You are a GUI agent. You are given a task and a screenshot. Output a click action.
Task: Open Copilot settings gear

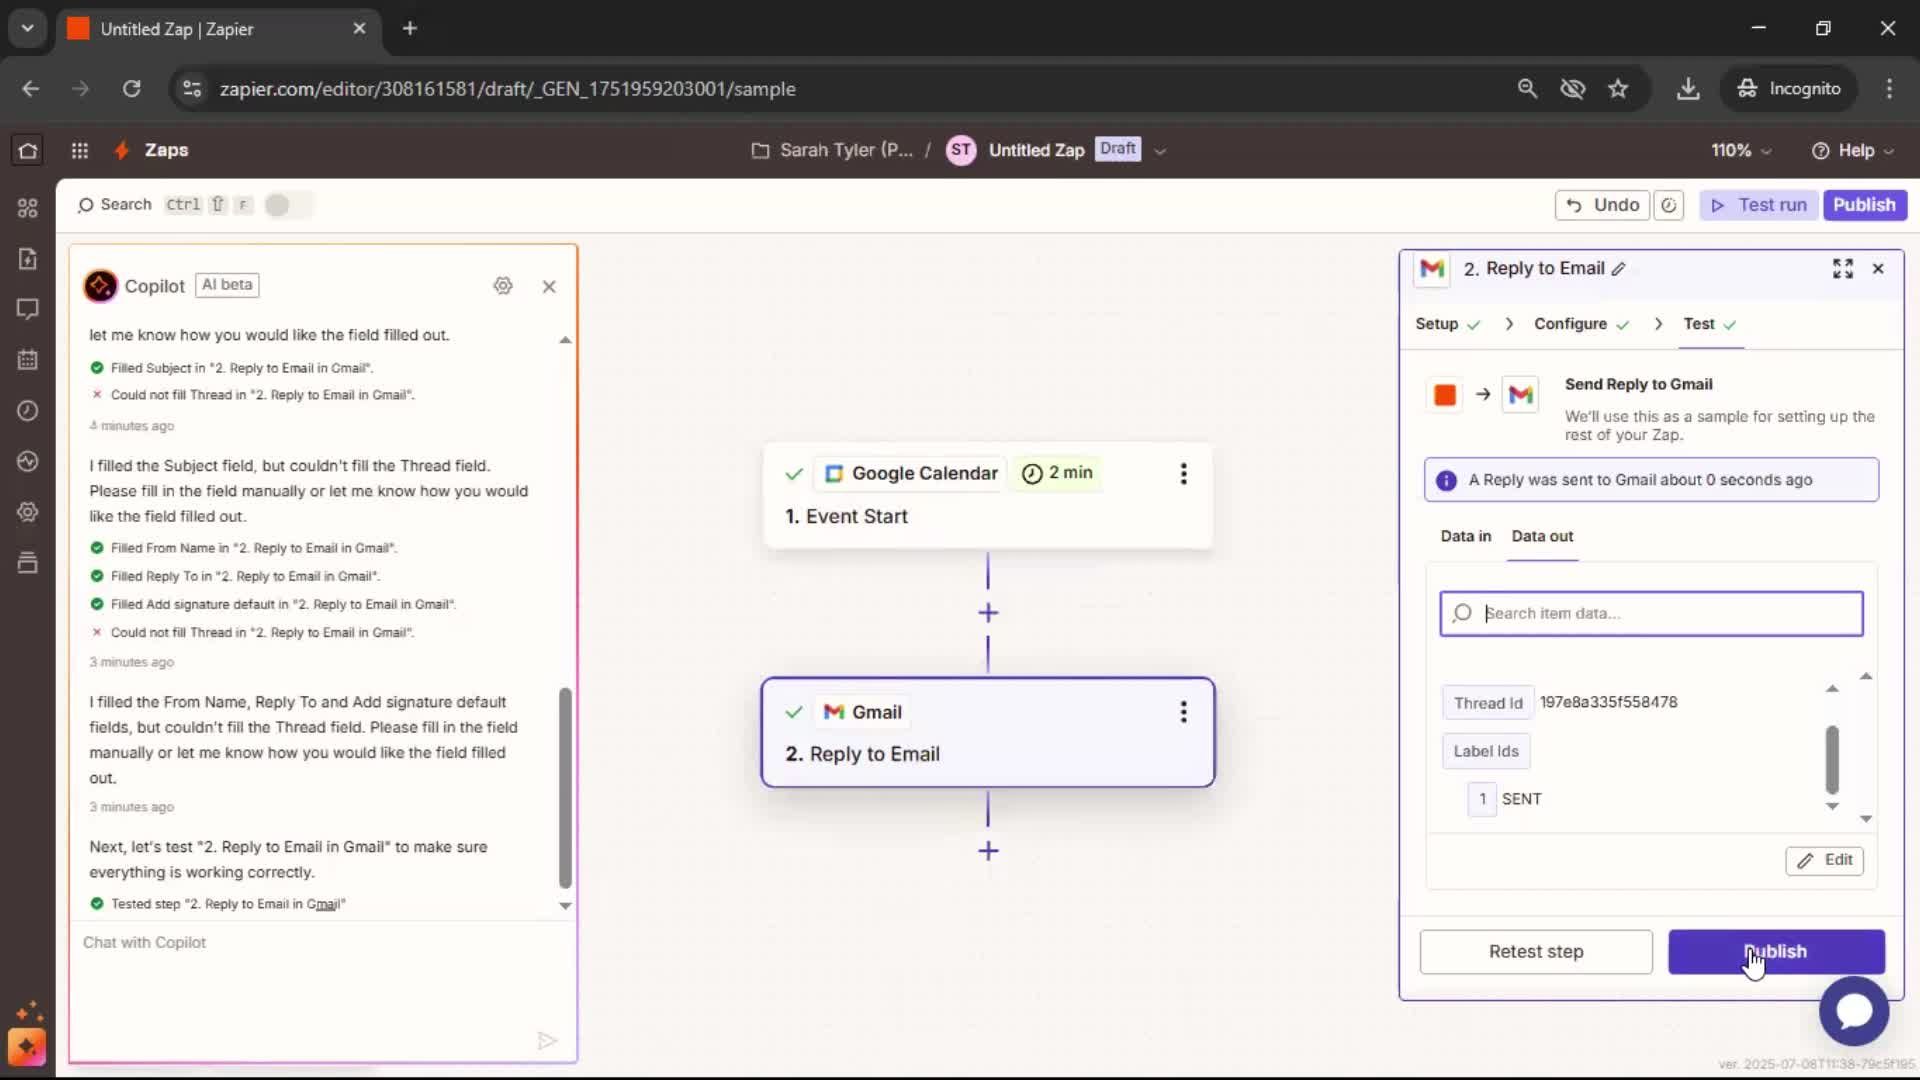(503, 286)
